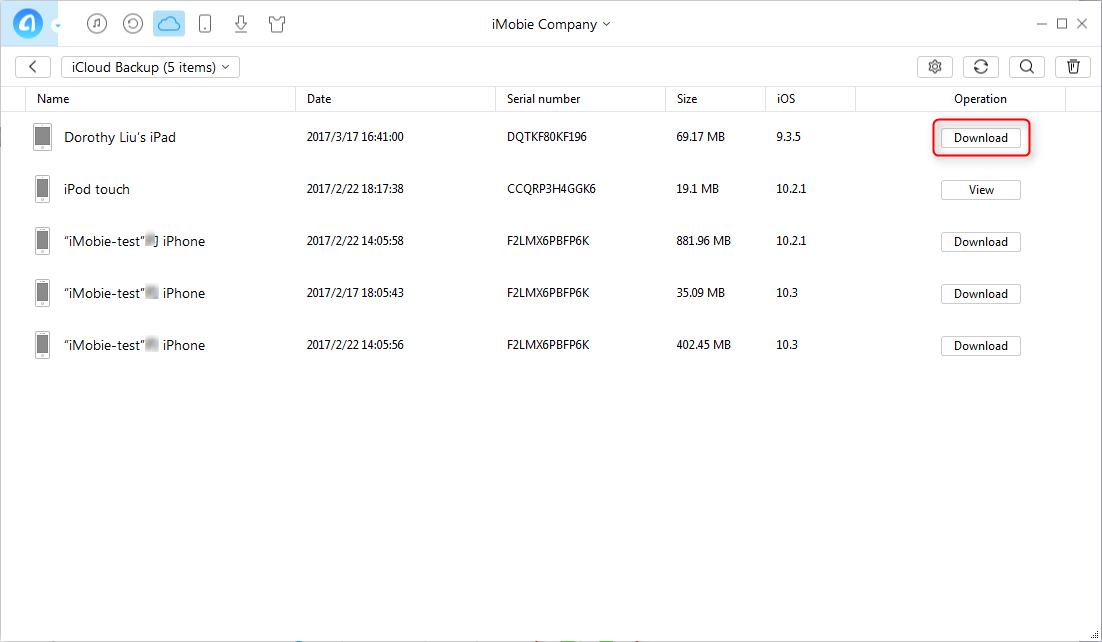Download the 35.09 MB iPhone backup

click(980, 294)
